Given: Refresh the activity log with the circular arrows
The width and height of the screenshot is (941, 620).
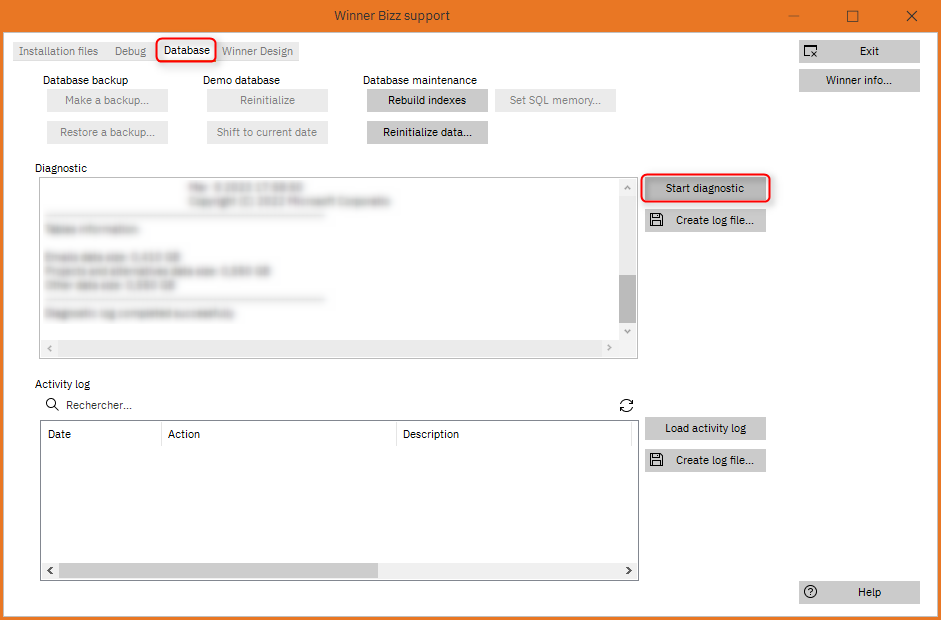Looking at the screenshot, I should (x=626, y=405).
